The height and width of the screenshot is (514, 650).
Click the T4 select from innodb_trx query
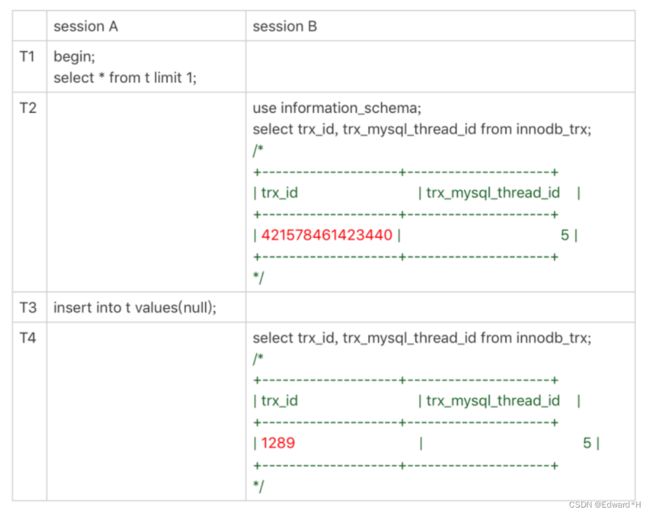tap(422, 338)
